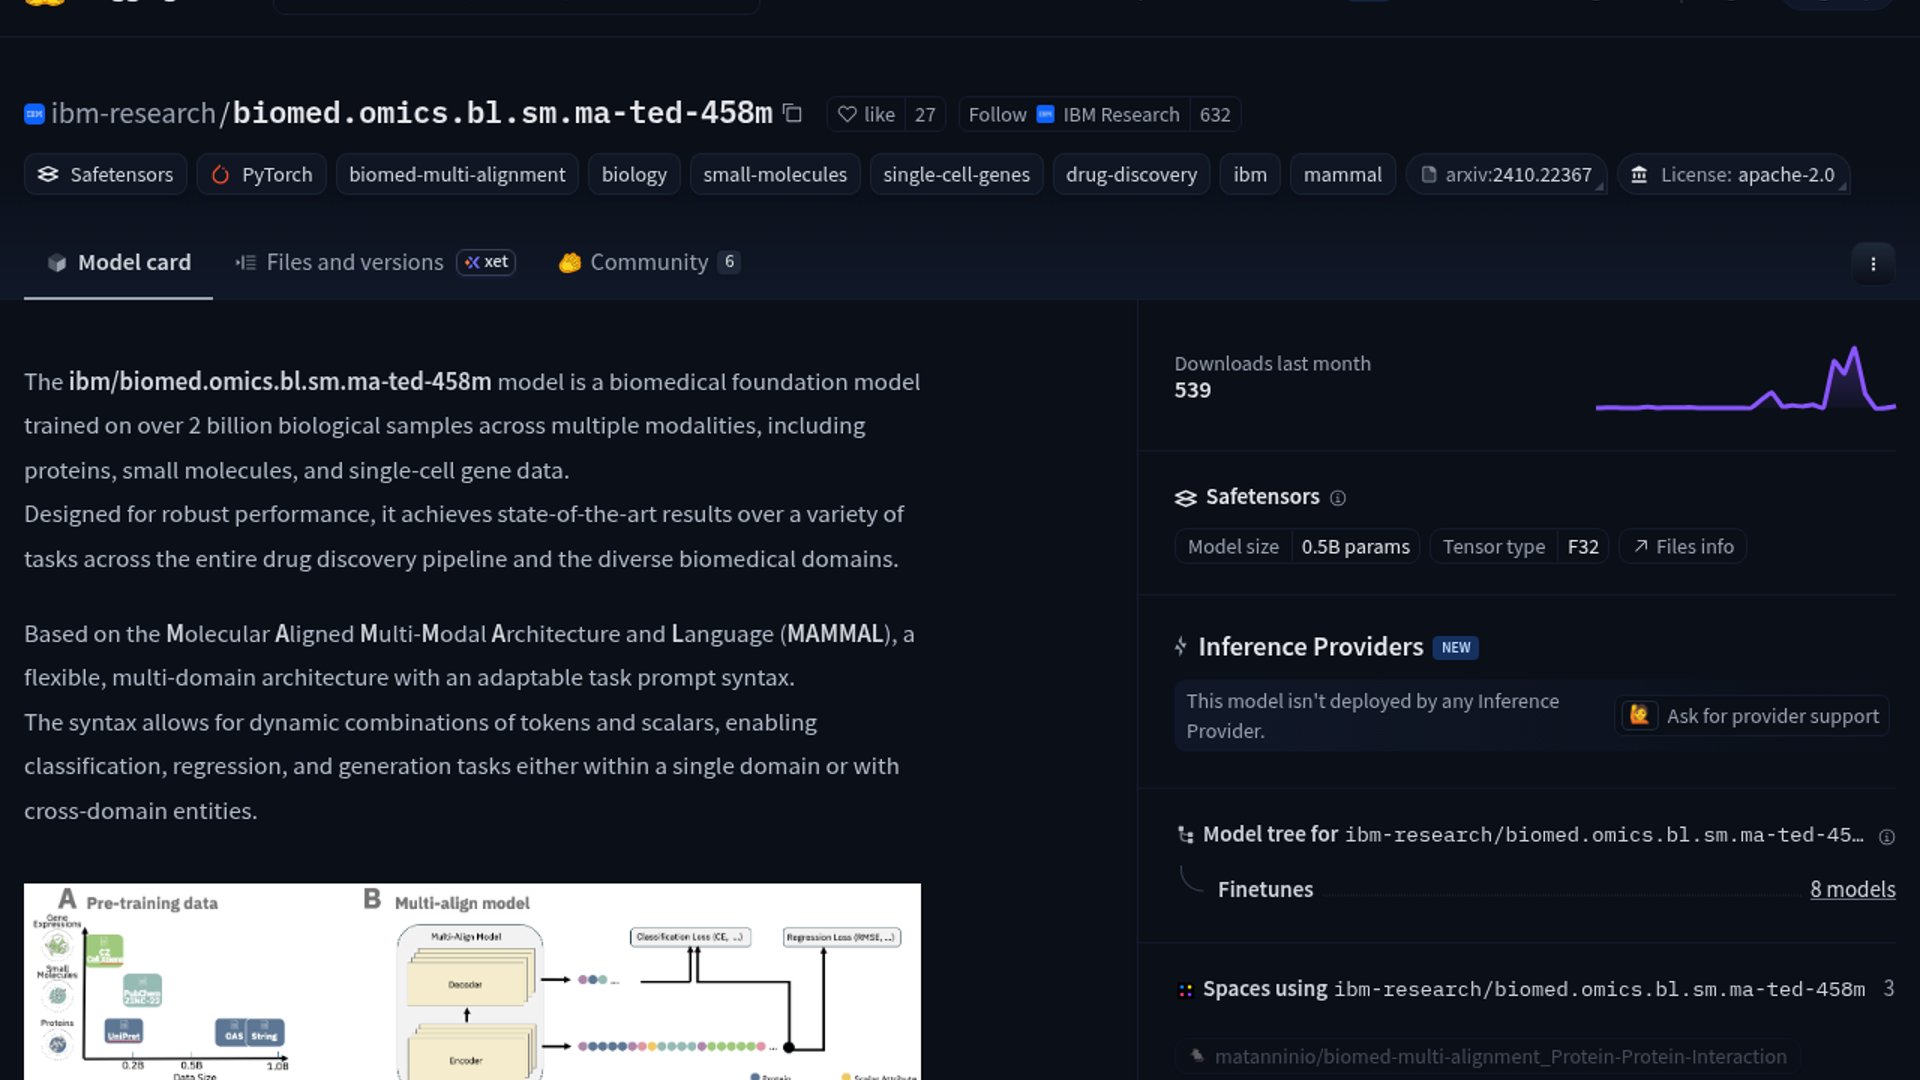Open the Files and versions tab
The image size is (1920, 1080).
[375, 262]
